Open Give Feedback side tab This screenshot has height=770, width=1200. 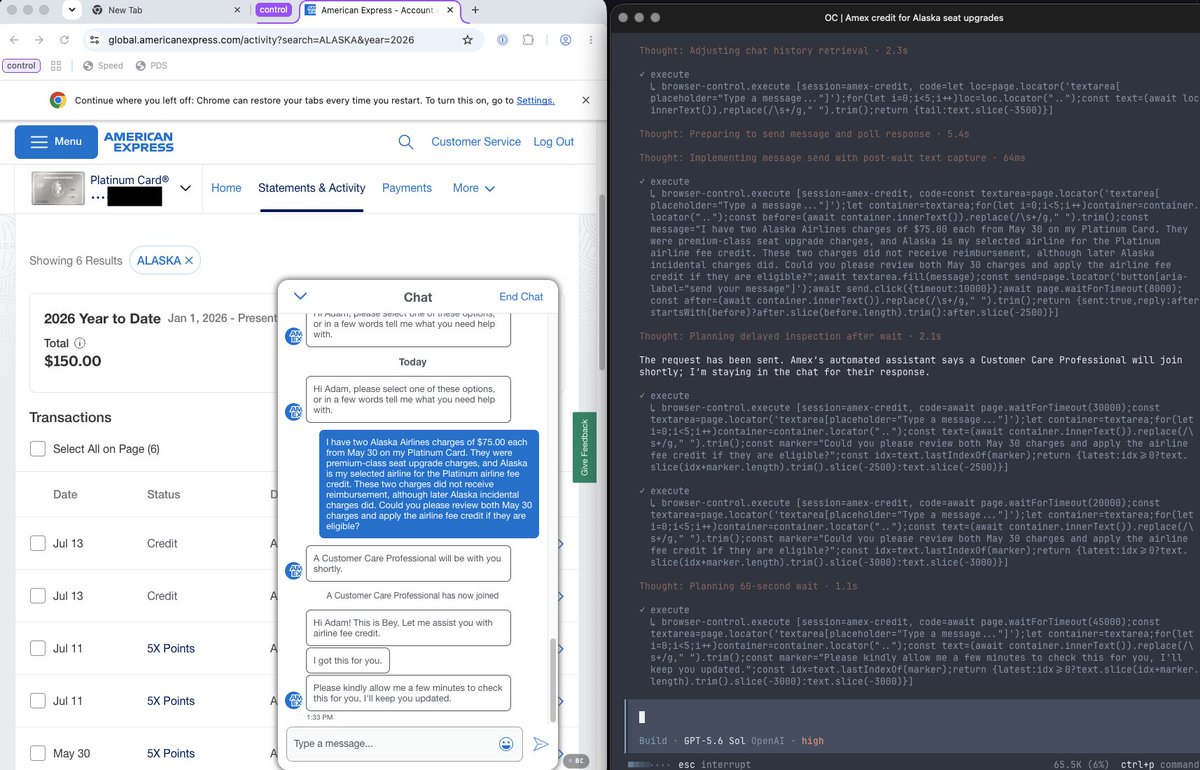click(584, 447)
